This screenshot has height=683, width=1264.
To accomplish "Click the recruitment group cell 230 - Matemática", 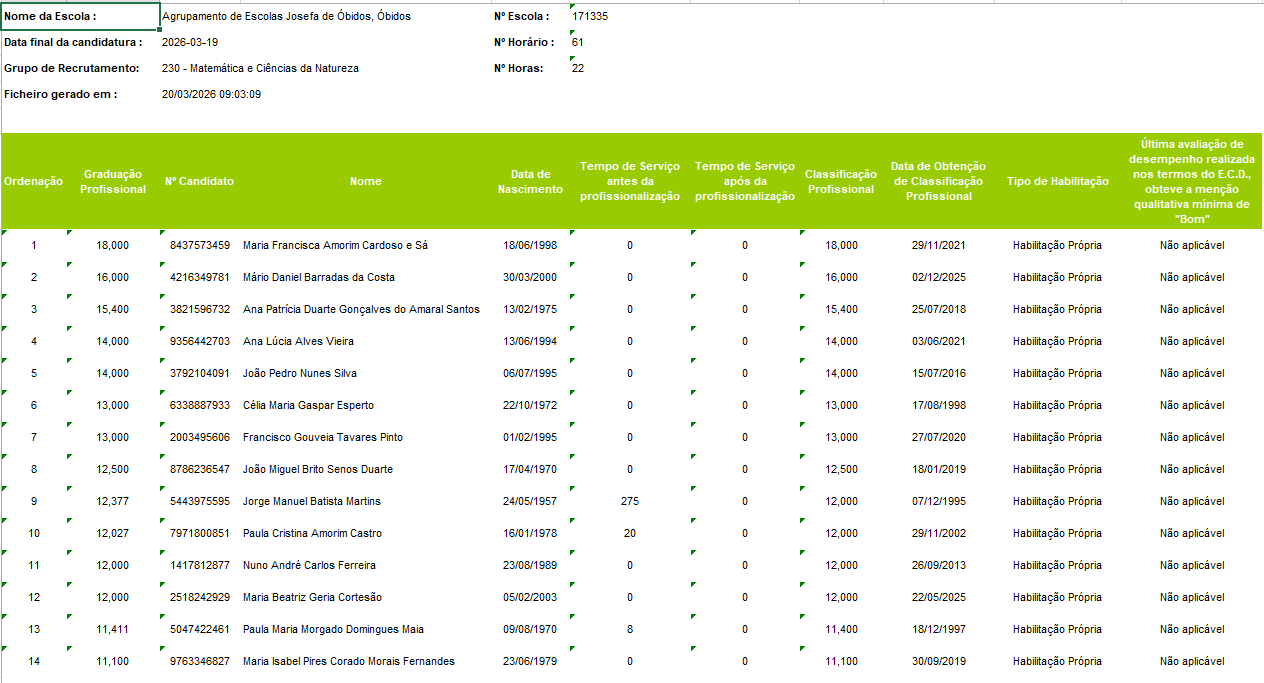I will coord(260,69).
